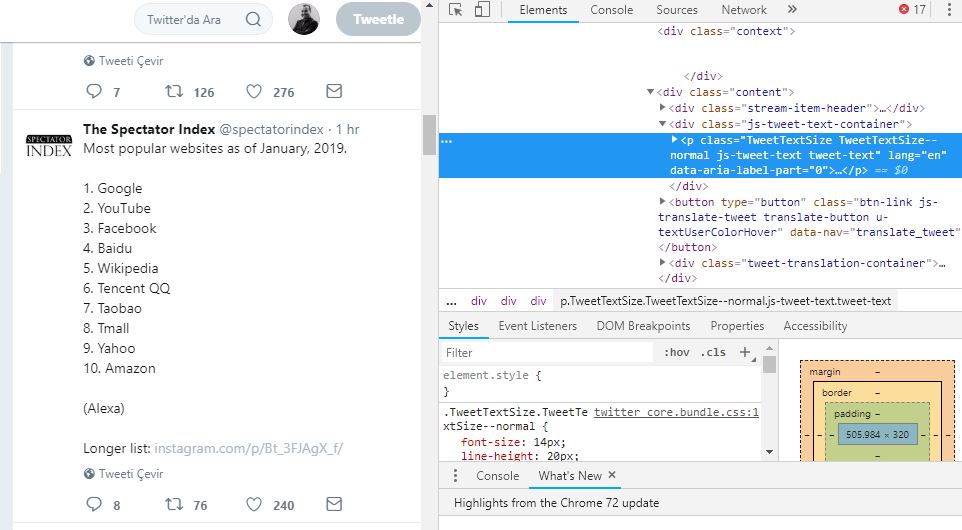The height and width of the screenshot is (530, 962).
Task: Click reply icon with 7 replies
Action: click(94, 91)
